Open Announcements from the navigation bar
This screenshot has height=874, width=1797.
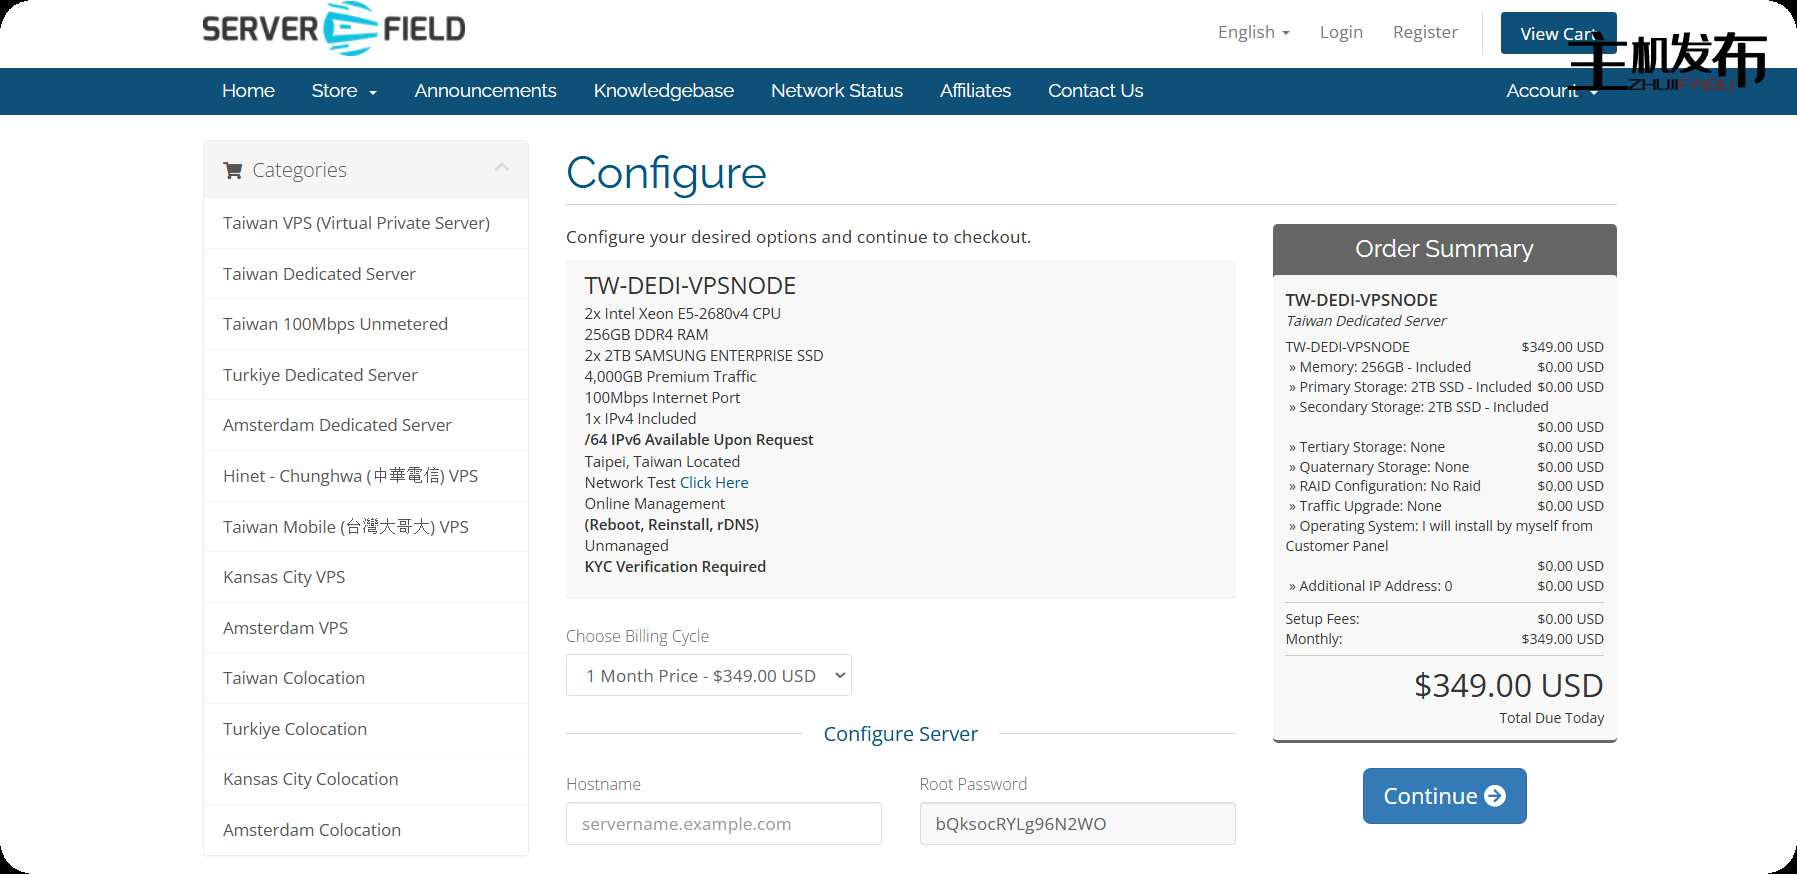(x=485, y=91)
